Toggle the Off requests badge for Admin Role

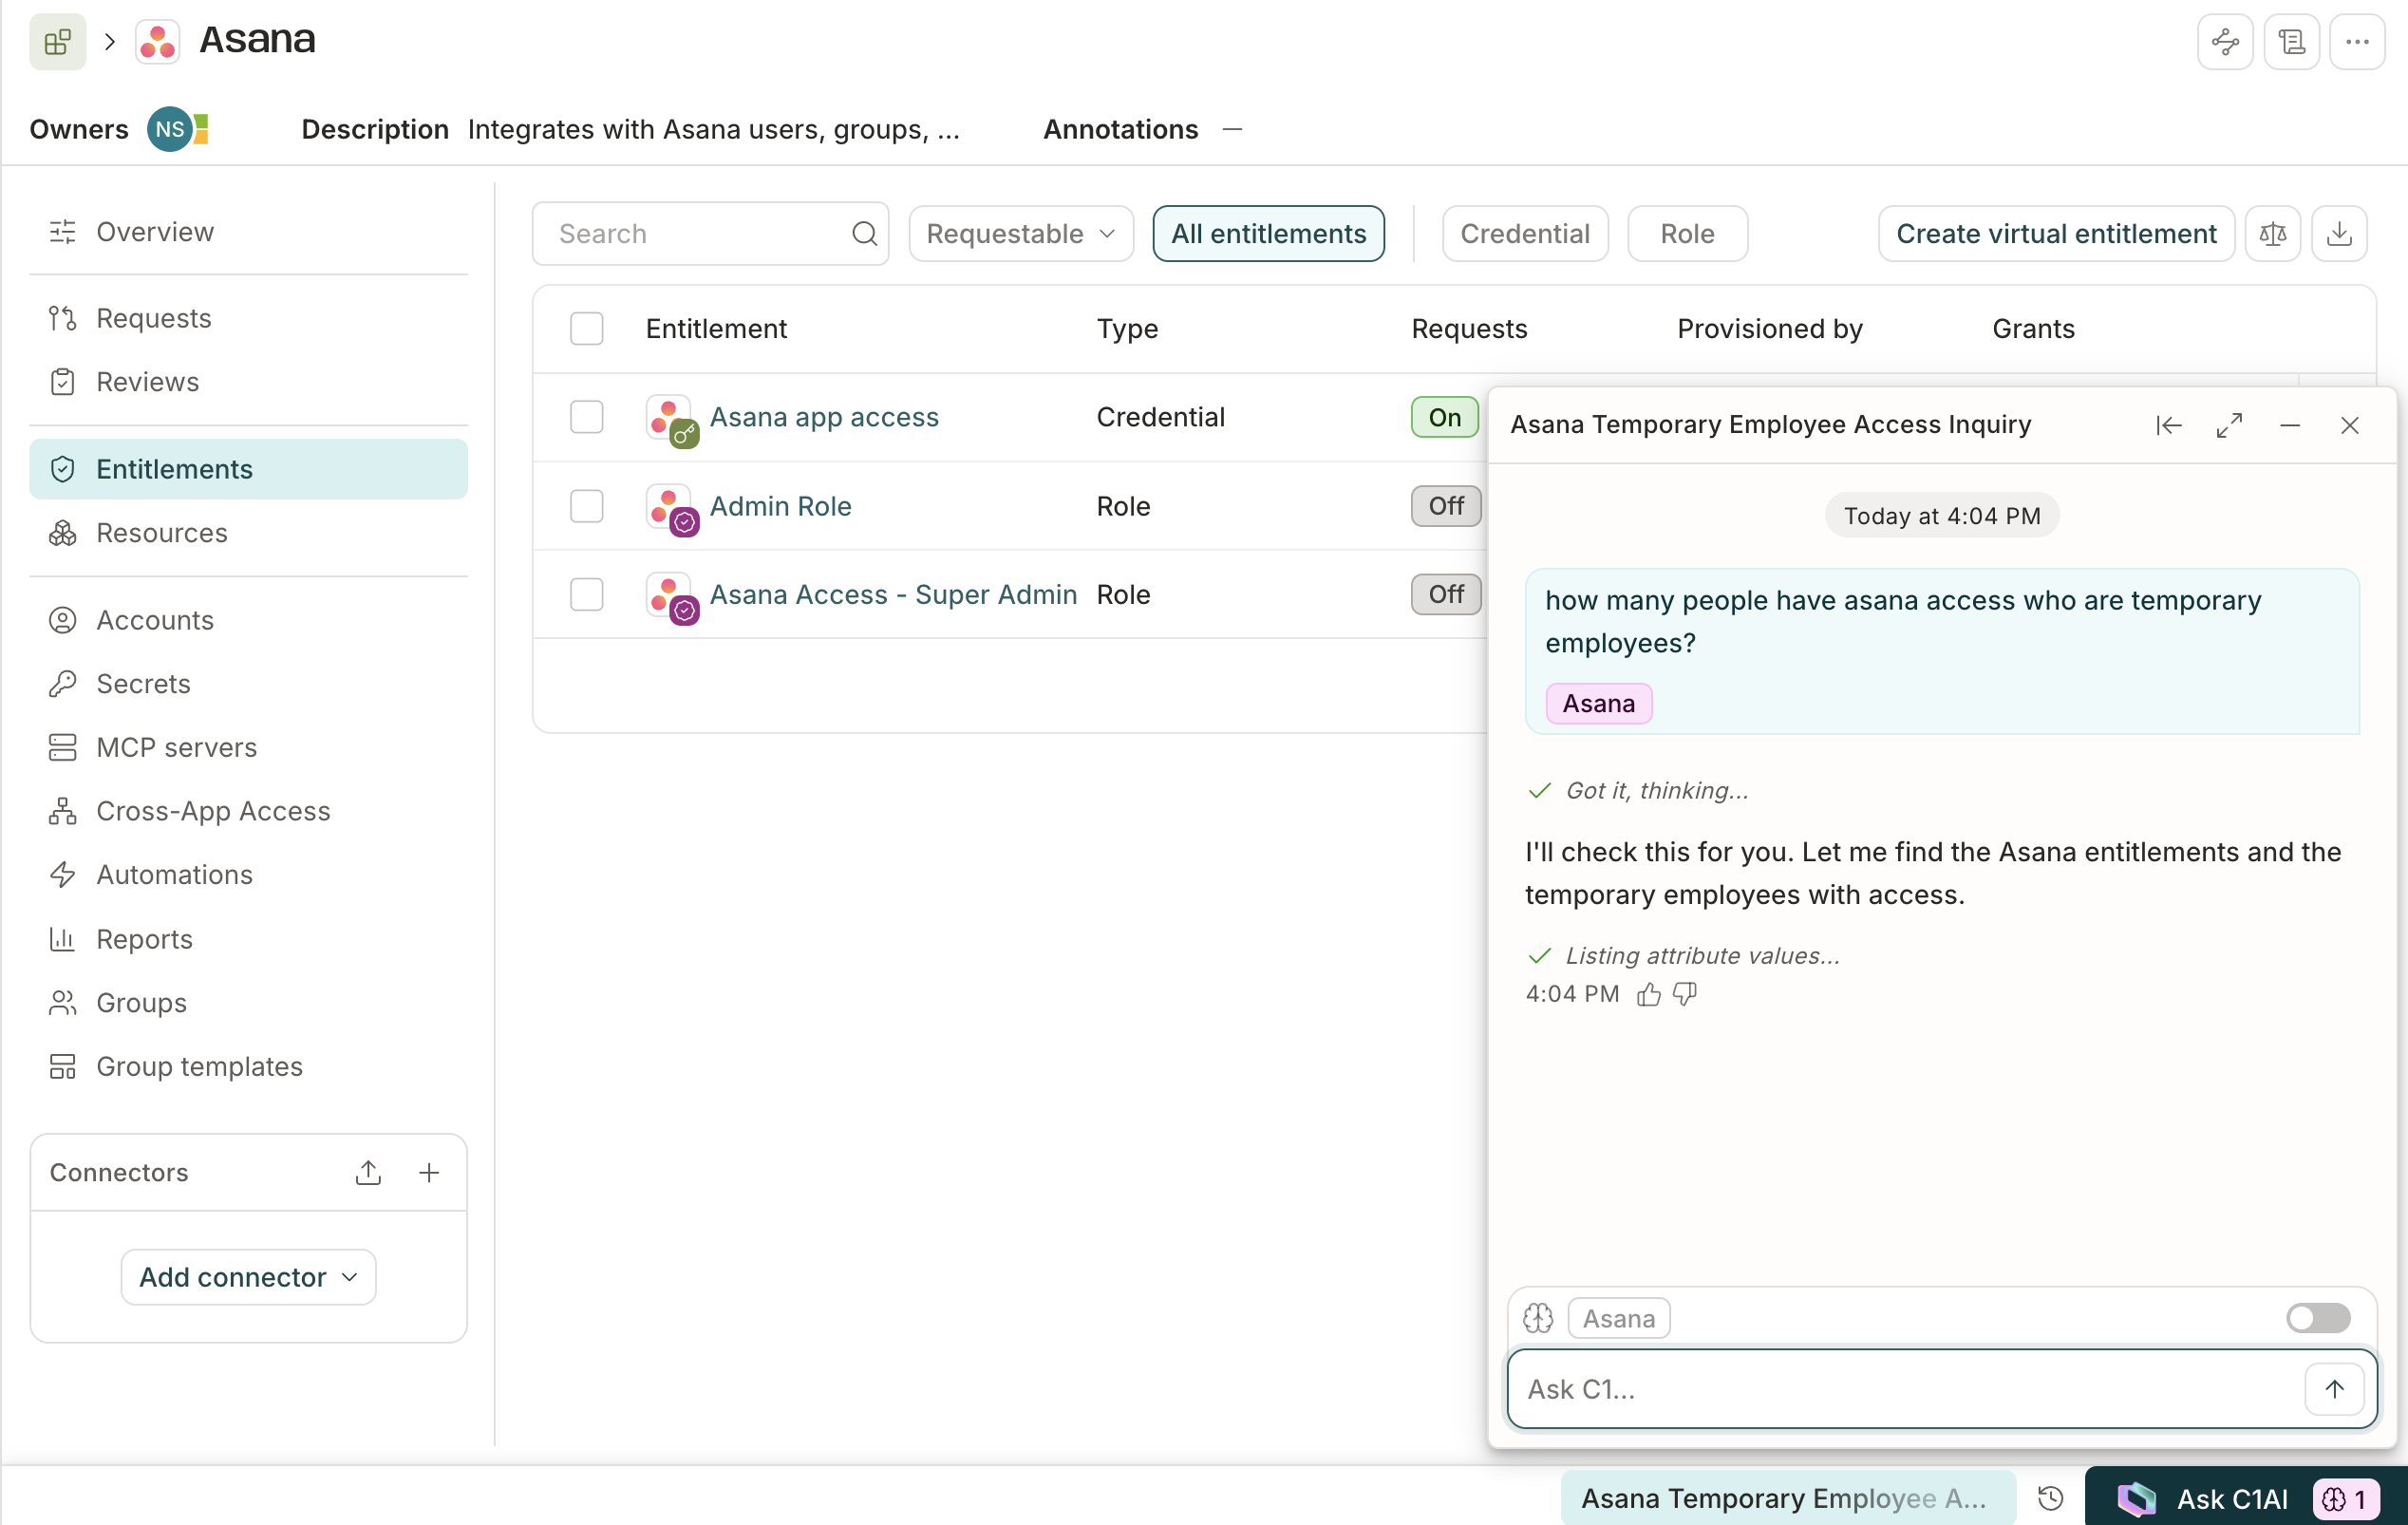pyautogui.click(x=1445, y=506)
